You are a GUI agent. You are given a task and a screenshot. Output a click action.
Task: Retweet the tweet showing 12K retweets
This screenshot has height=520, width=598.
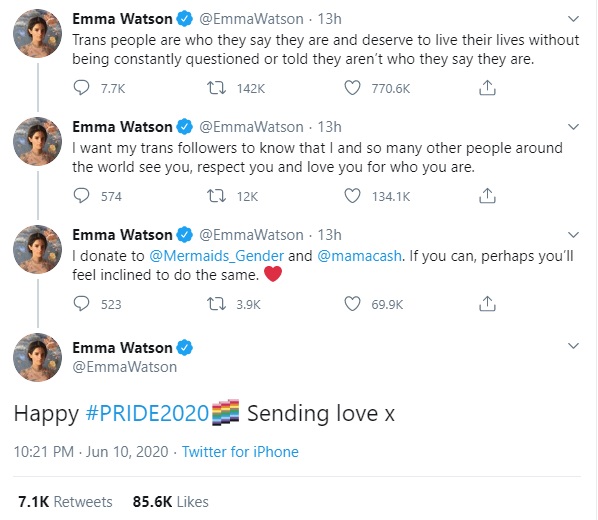tap(216, 196)
